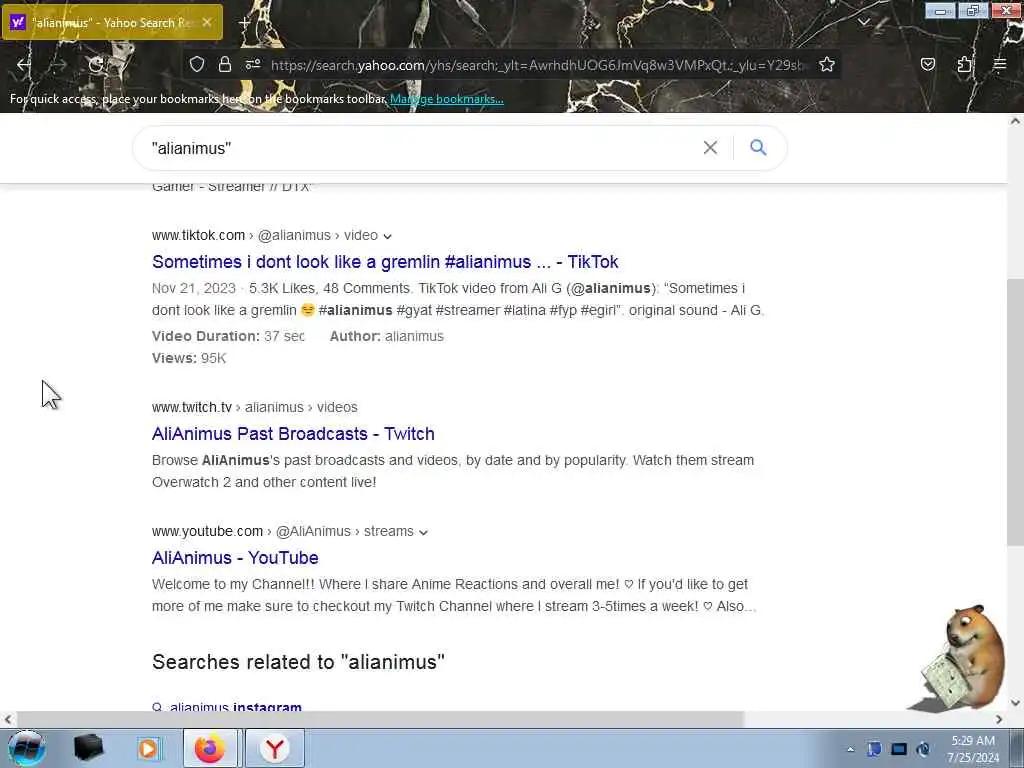Click the Video Duration 37 sec text
The image size is (1024, 768).
229,336
